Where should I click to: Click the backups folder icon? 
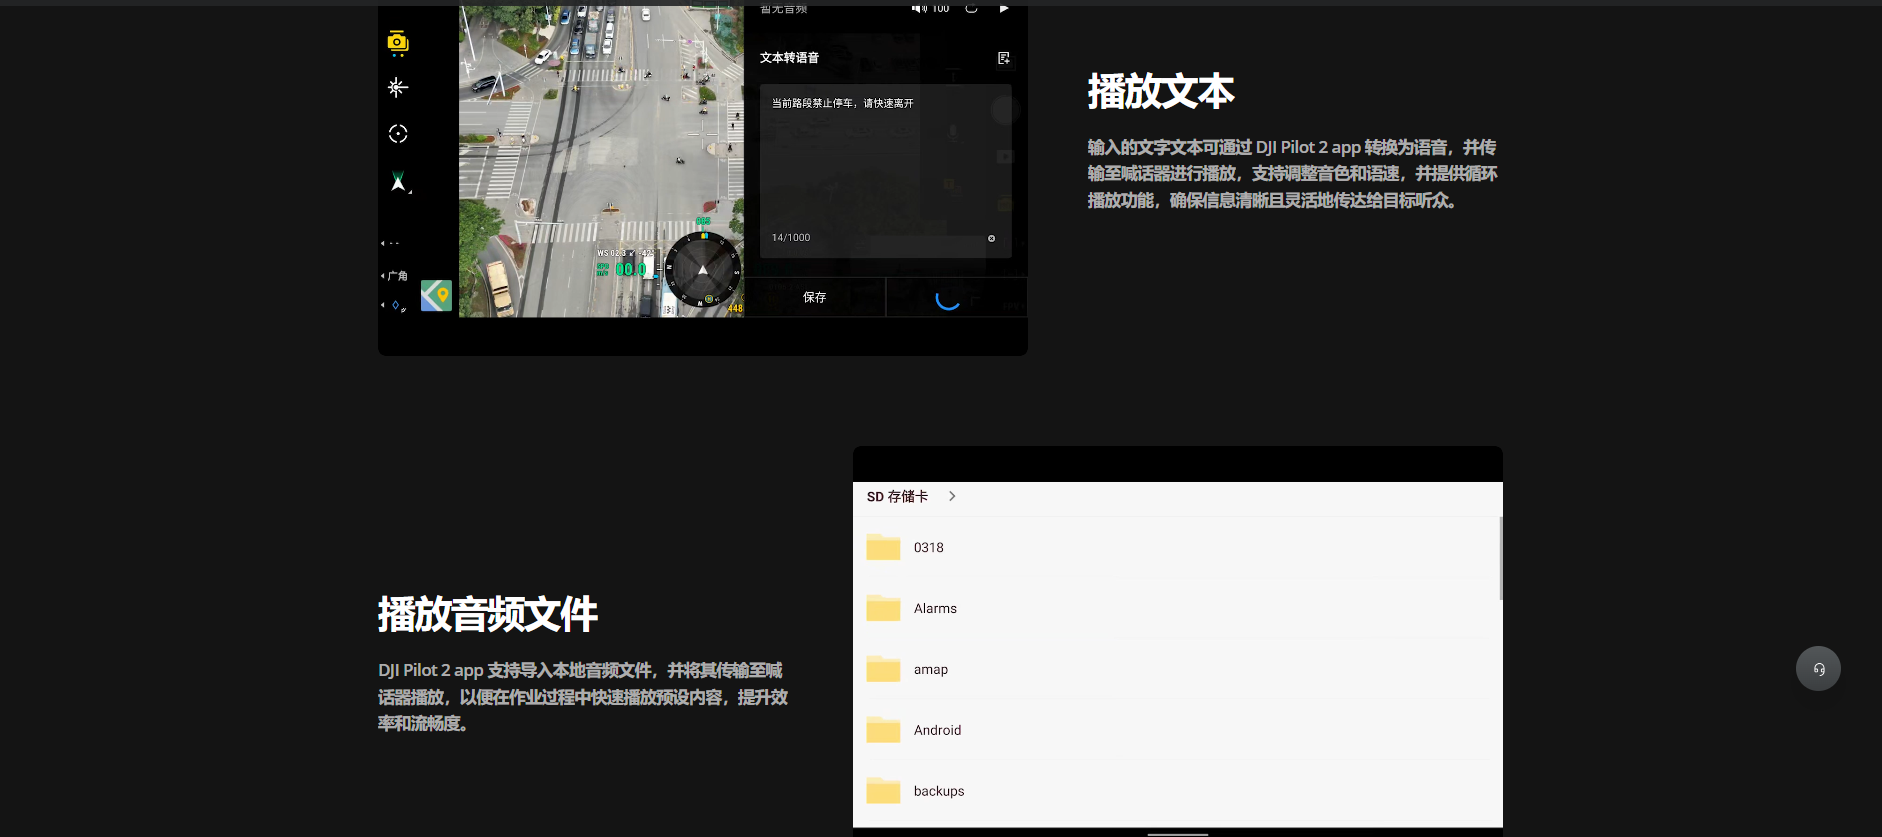[883, 791]
